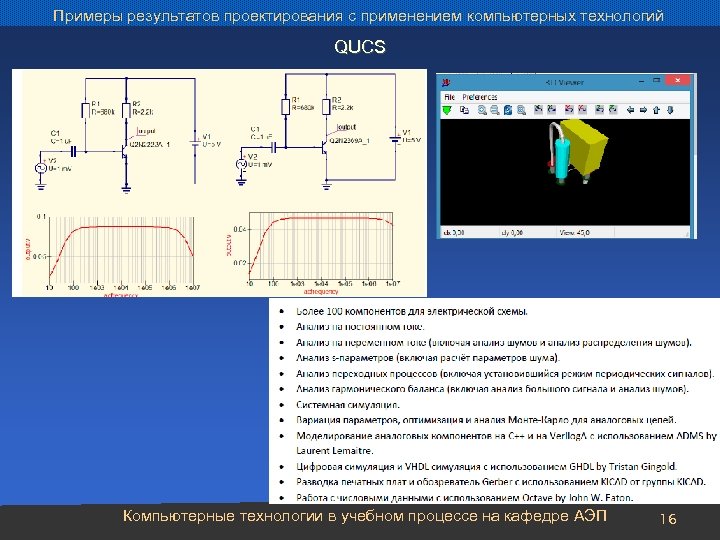Image resolution: width=720 pixels, height=540 pixels.
Task: Move view right with right arrow icon
Action: click(643, 110)
